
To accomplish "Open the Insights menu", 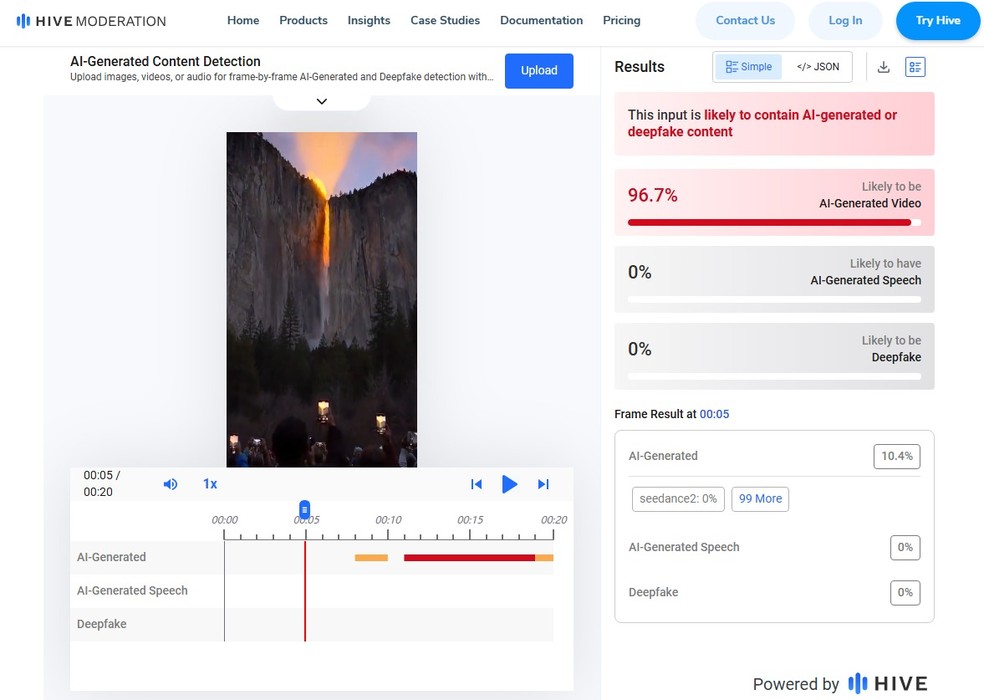I will 369,21.
